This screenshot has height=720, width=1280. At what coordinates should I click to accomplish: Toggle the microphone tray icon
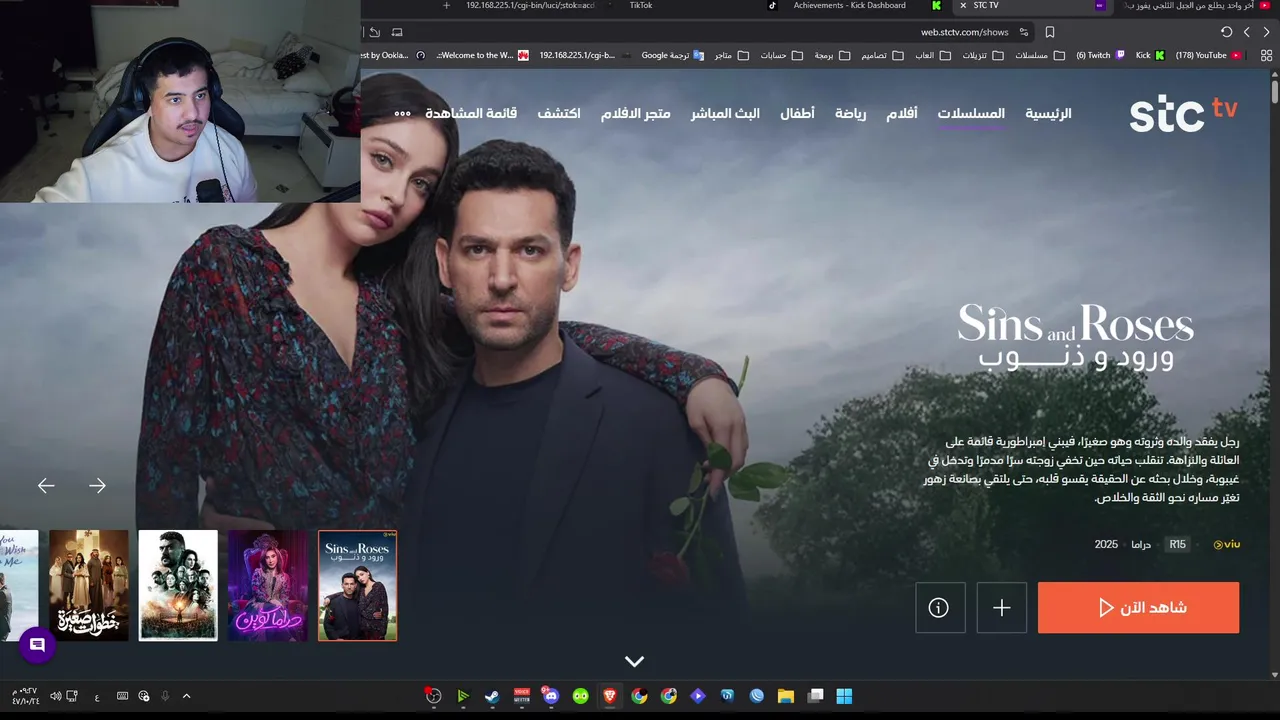click(x=165, y=696)
